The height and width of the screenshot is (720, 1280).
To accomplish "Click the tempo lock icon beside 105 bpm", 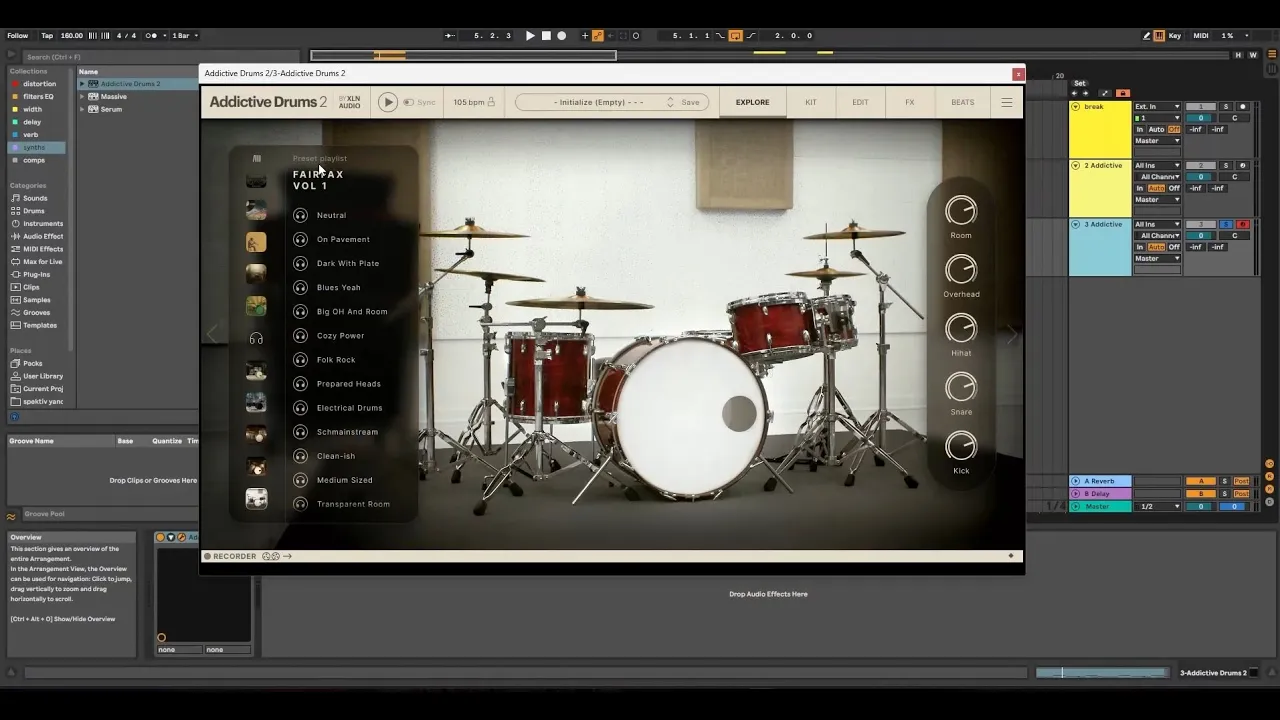I will pos(491,102).
